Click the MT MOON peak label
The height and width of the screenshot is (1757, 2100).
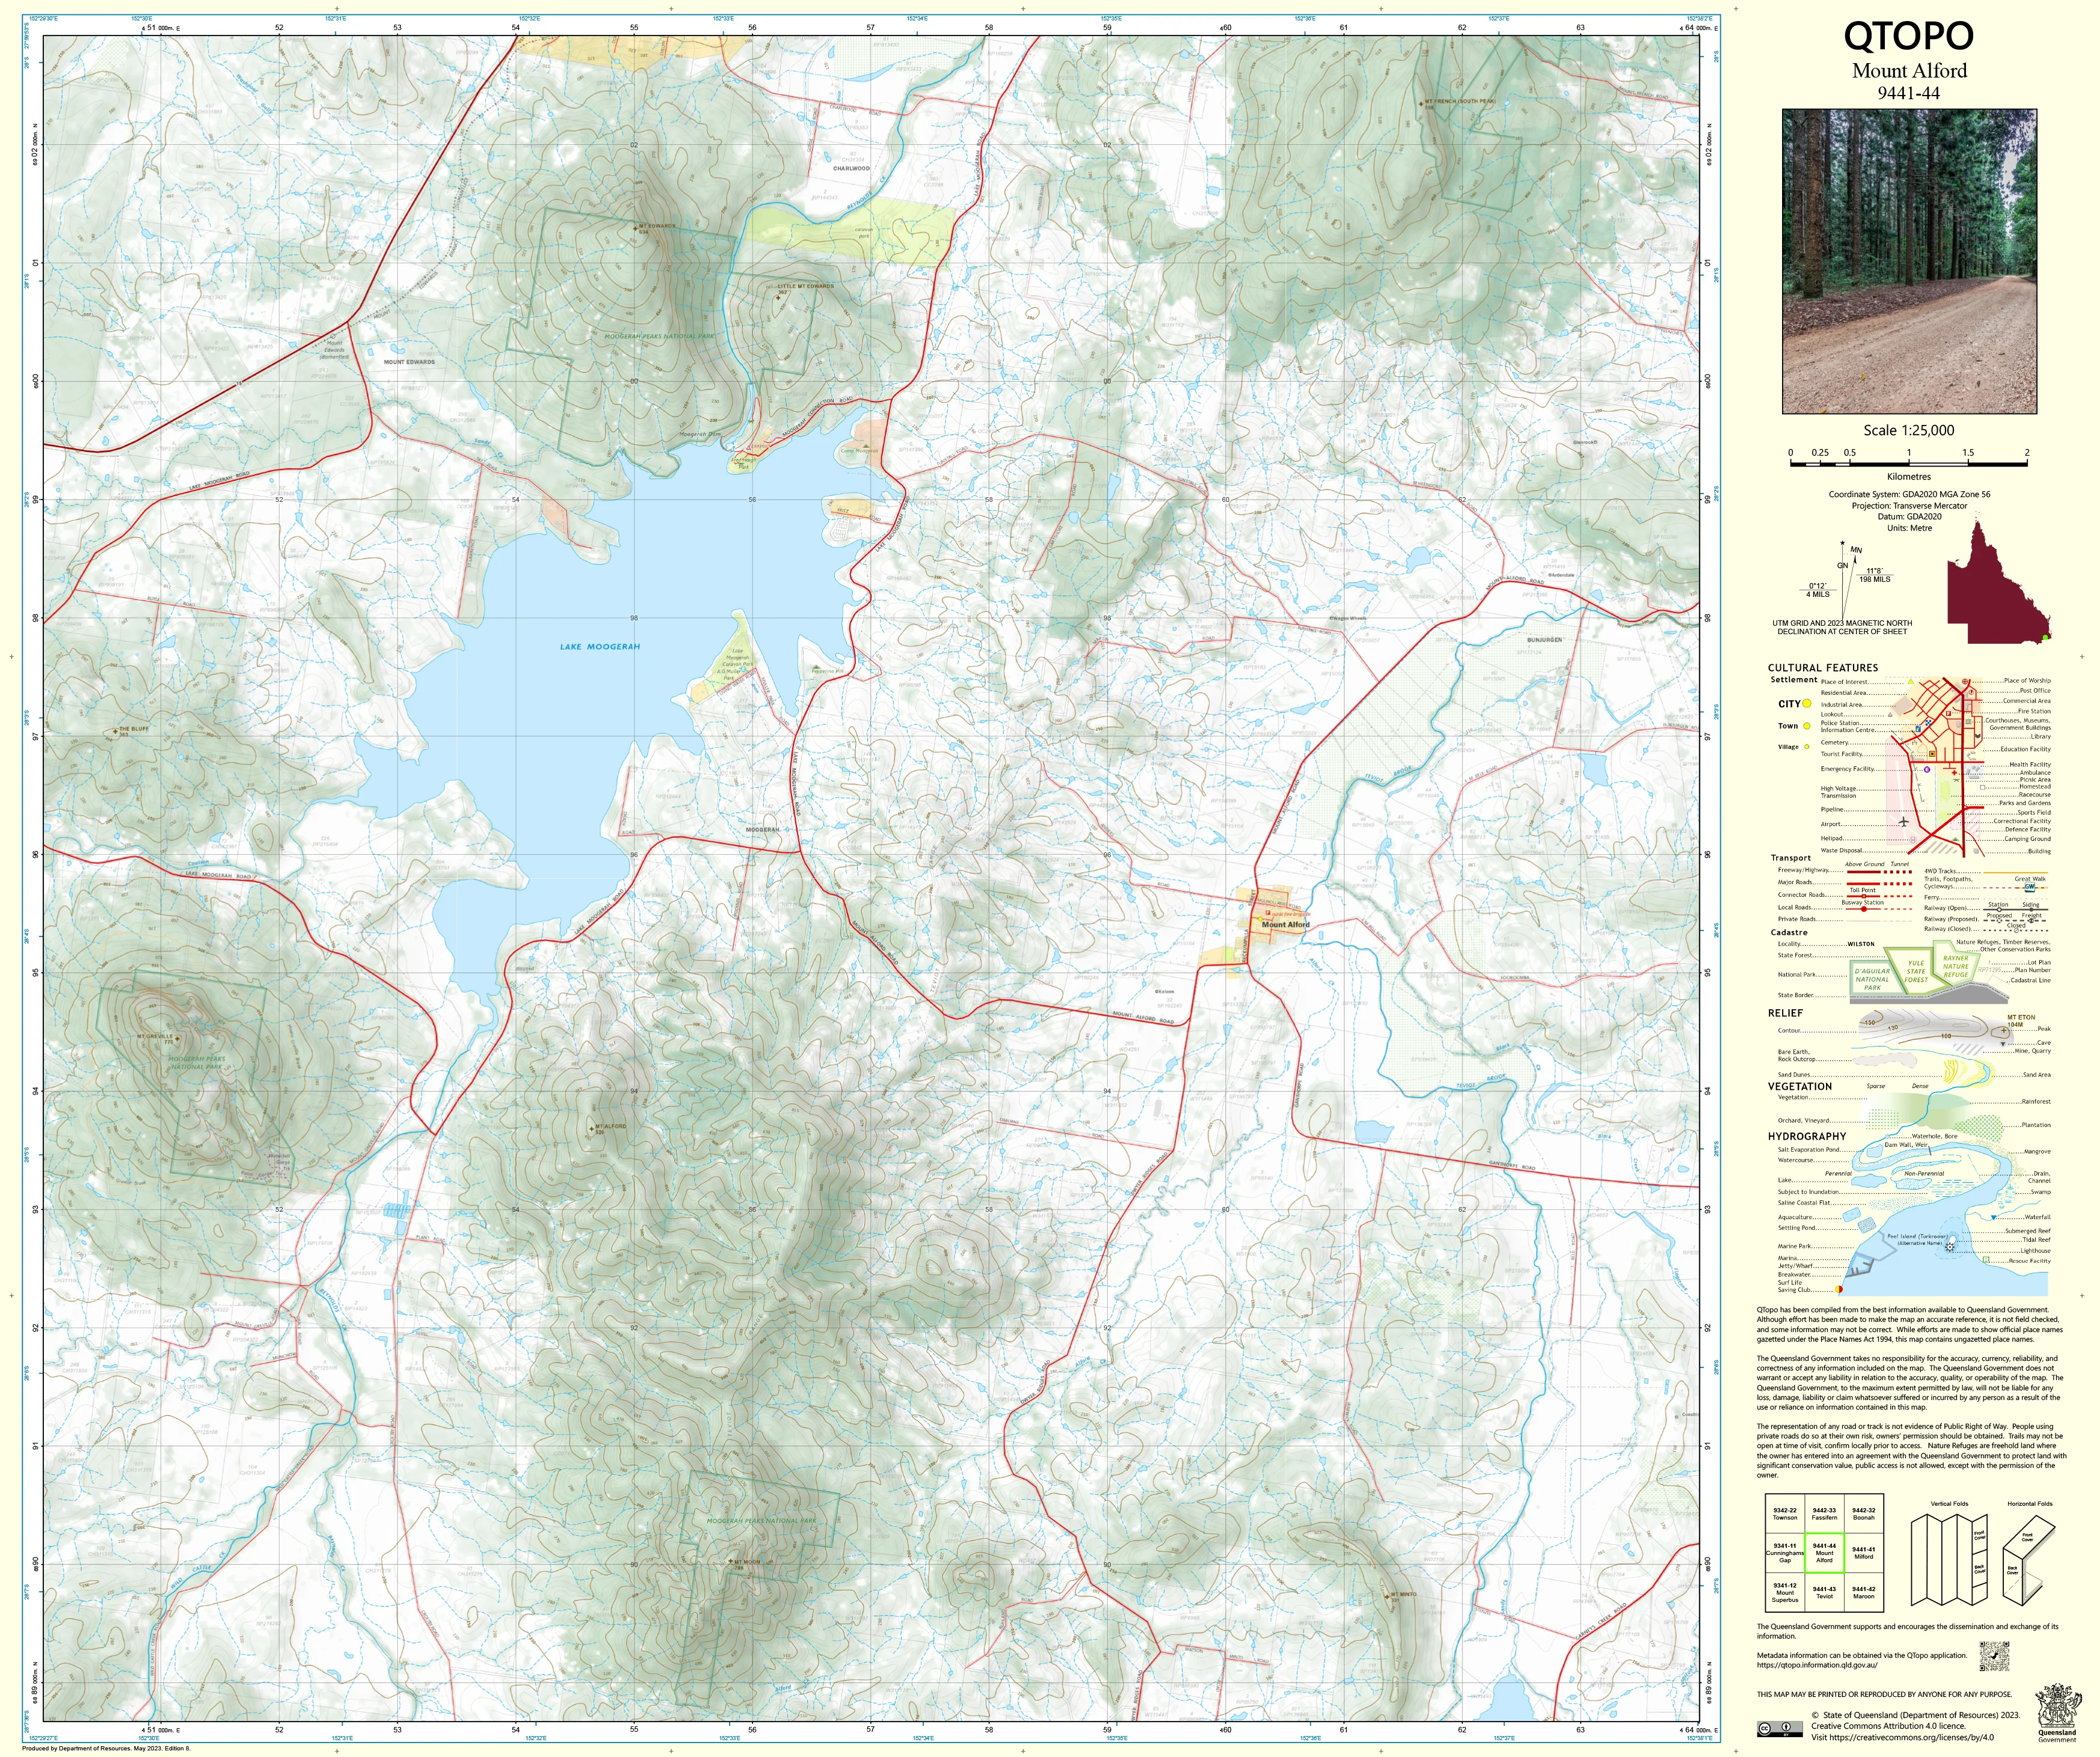pyautogui.click(x=747, y=1562)
